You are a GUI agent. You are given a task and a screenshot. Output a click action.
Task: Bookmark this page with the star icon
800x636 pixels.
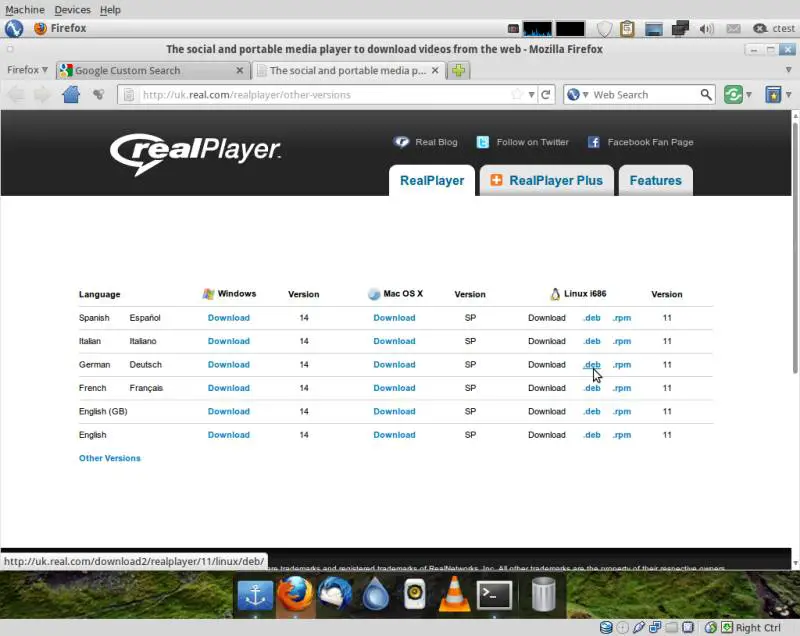coord(517,94)
